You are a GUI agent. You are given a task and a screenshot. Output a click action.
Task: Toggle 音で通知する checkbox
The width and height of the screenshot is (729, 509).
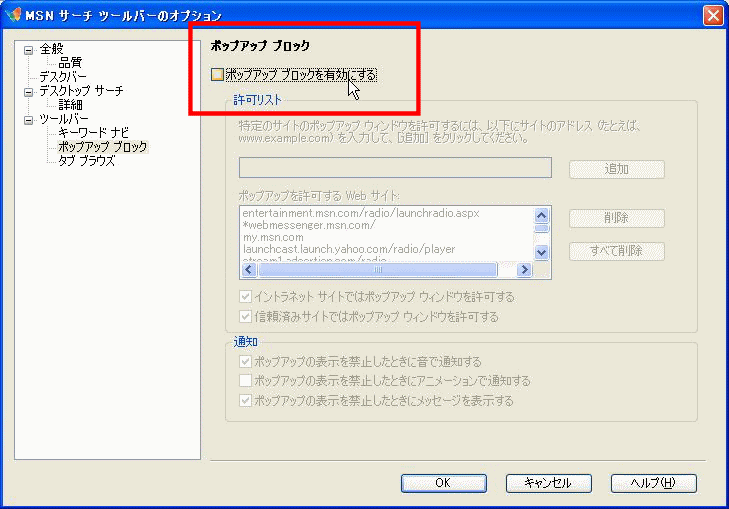click(245, 361)
